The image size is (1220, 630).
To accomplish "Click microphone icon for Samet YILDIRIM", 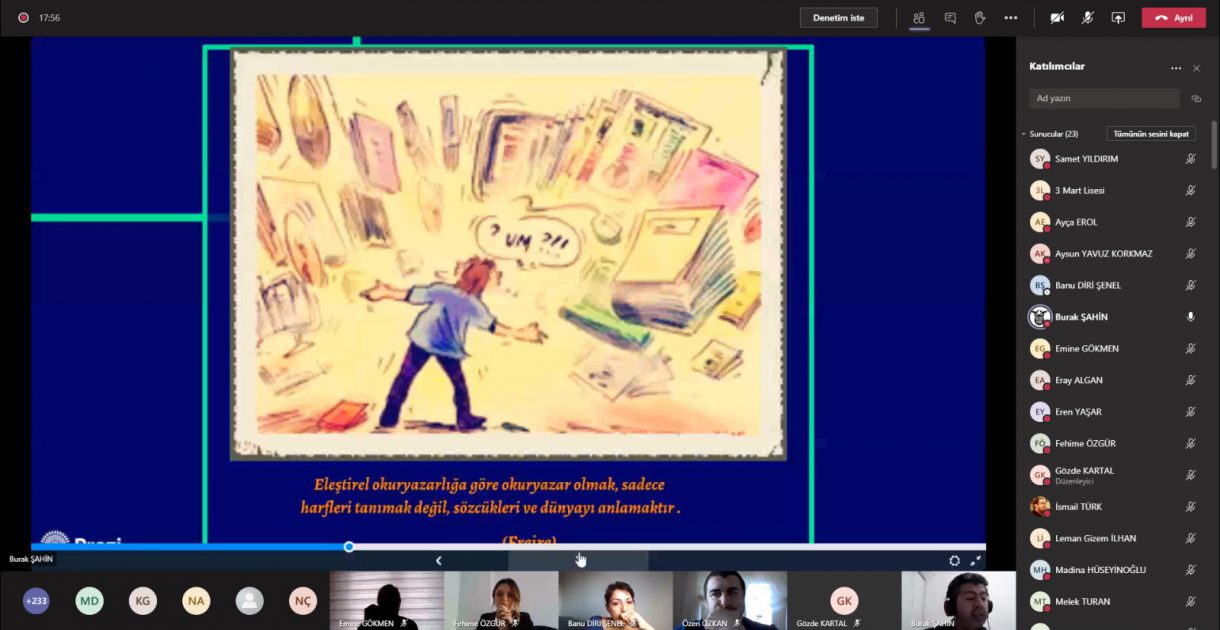I will [x=1190, y=159].
